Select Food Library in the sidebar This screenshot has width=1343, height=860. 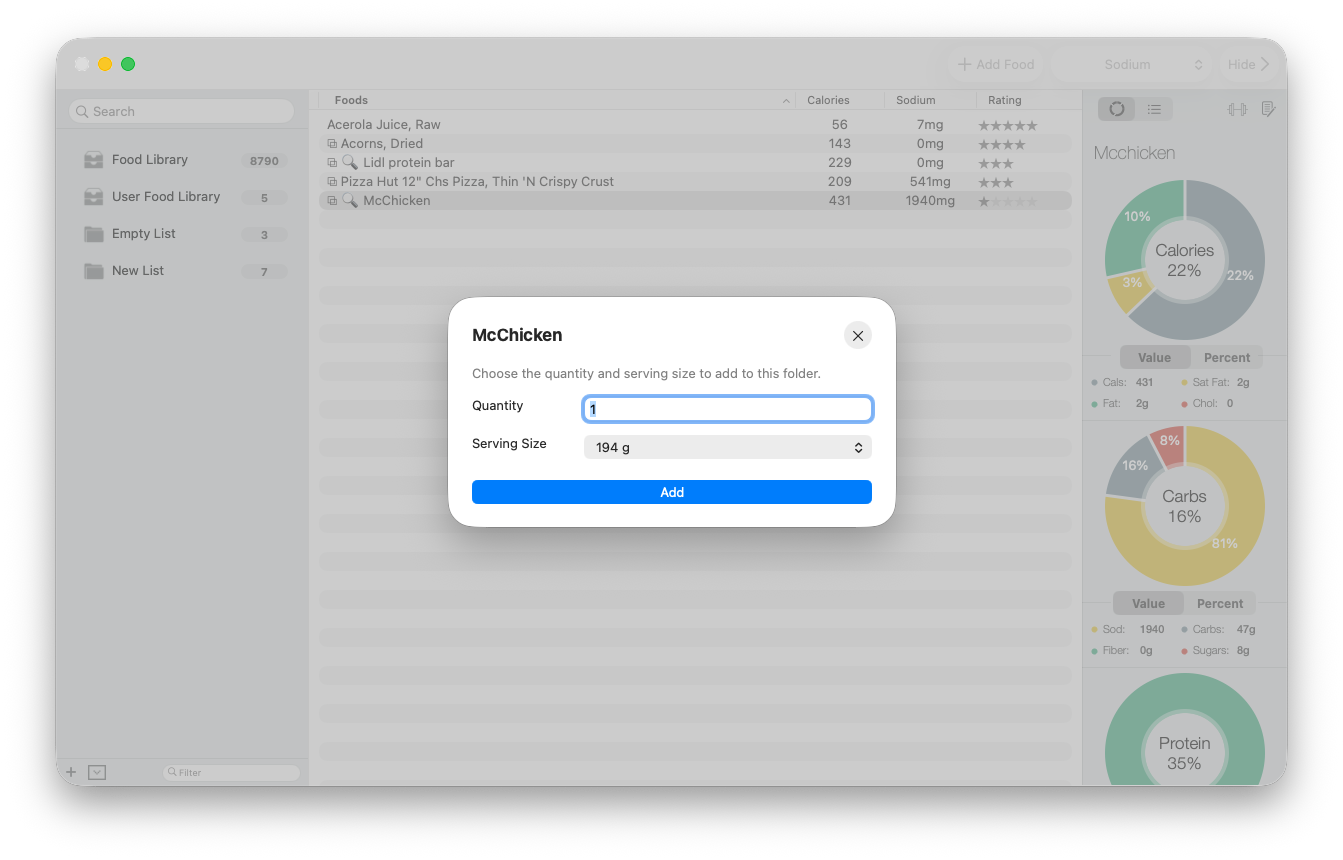(x=182, y=160)
